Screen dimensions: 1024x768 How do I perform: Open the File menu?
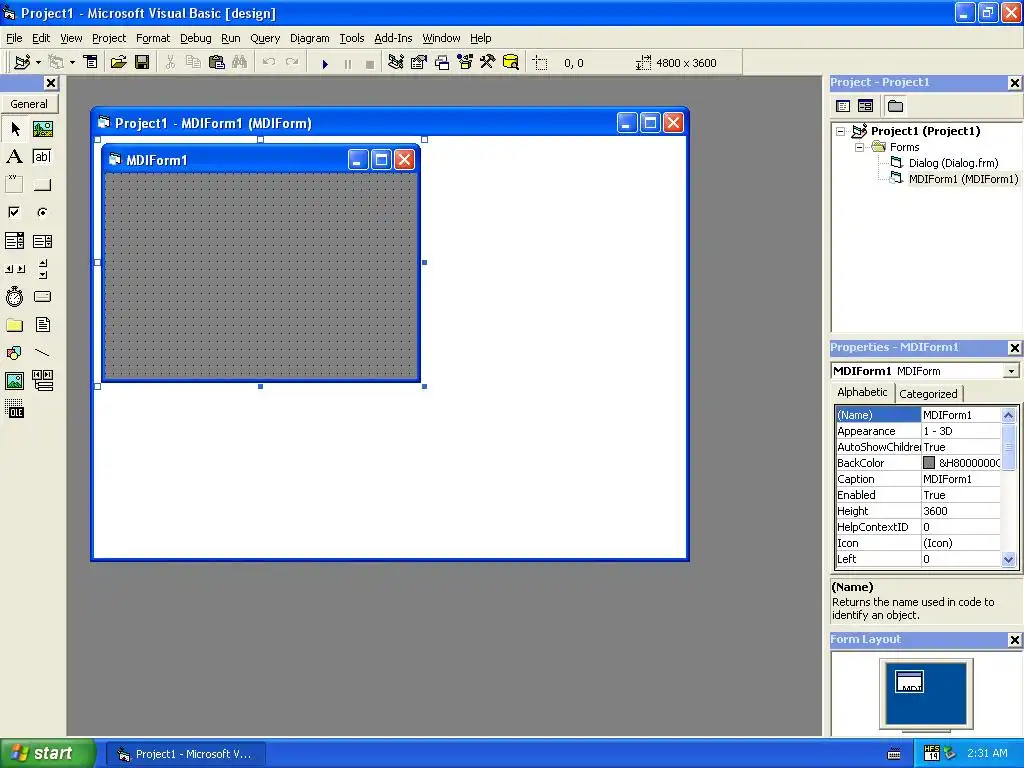point(14,38)
